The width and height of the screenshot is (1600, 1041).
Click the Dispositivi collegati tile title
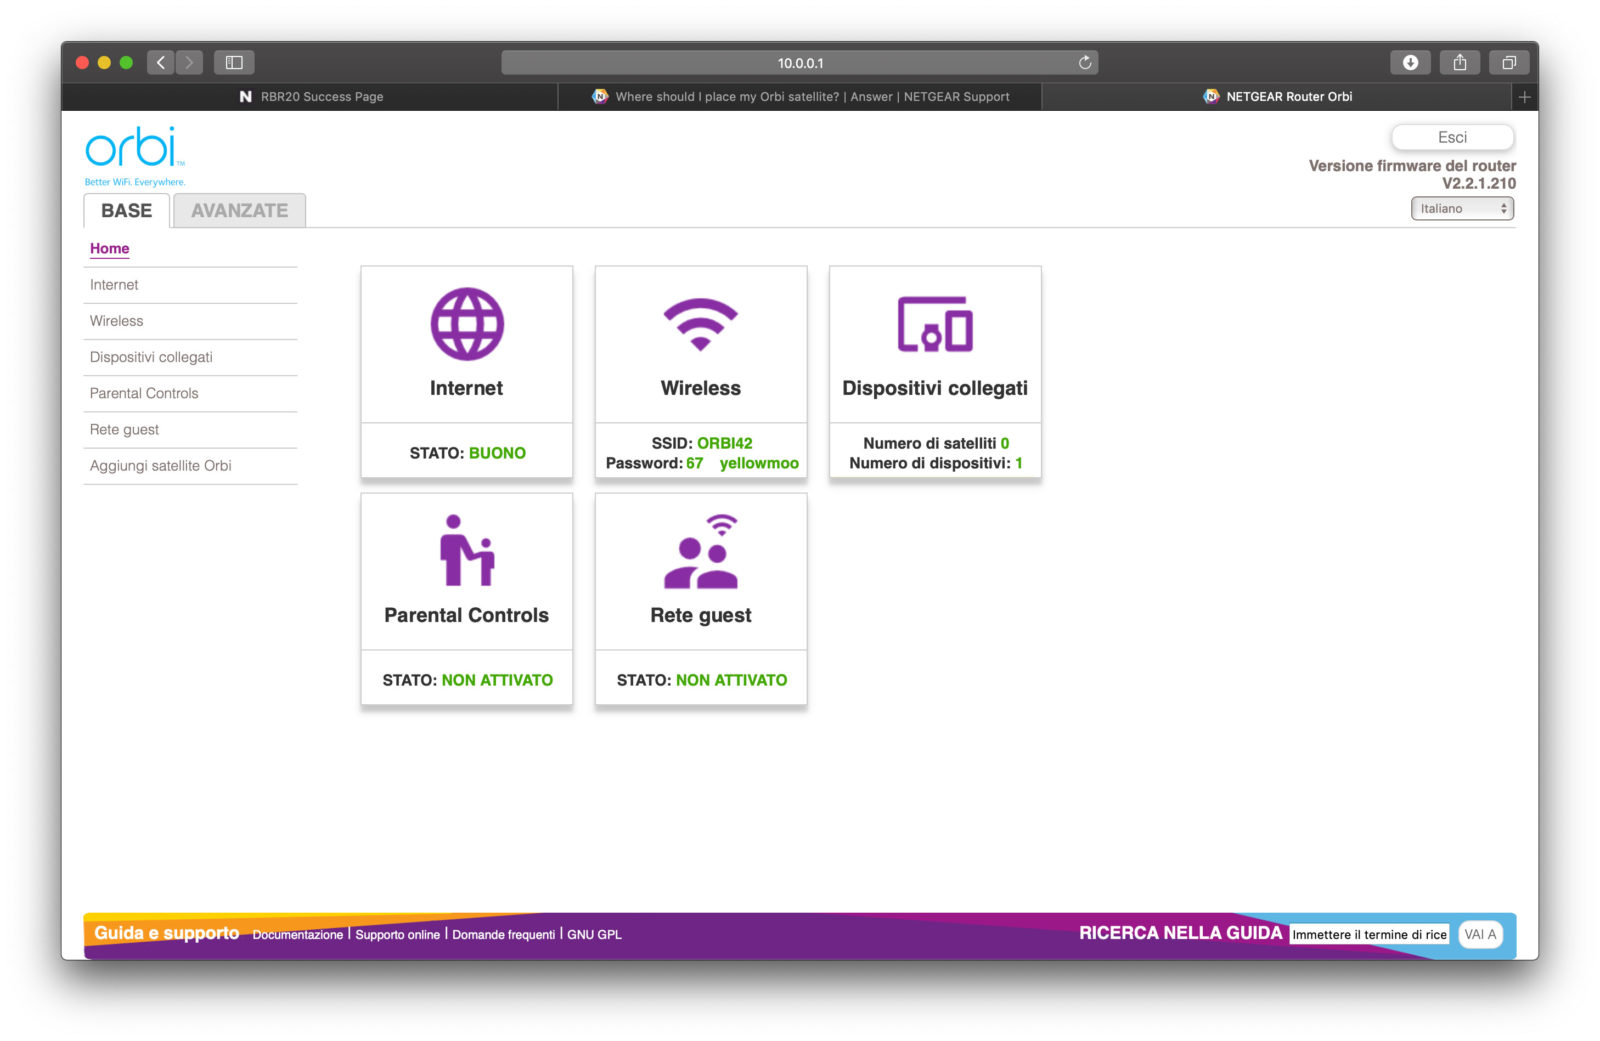click(x=935, y=388)
